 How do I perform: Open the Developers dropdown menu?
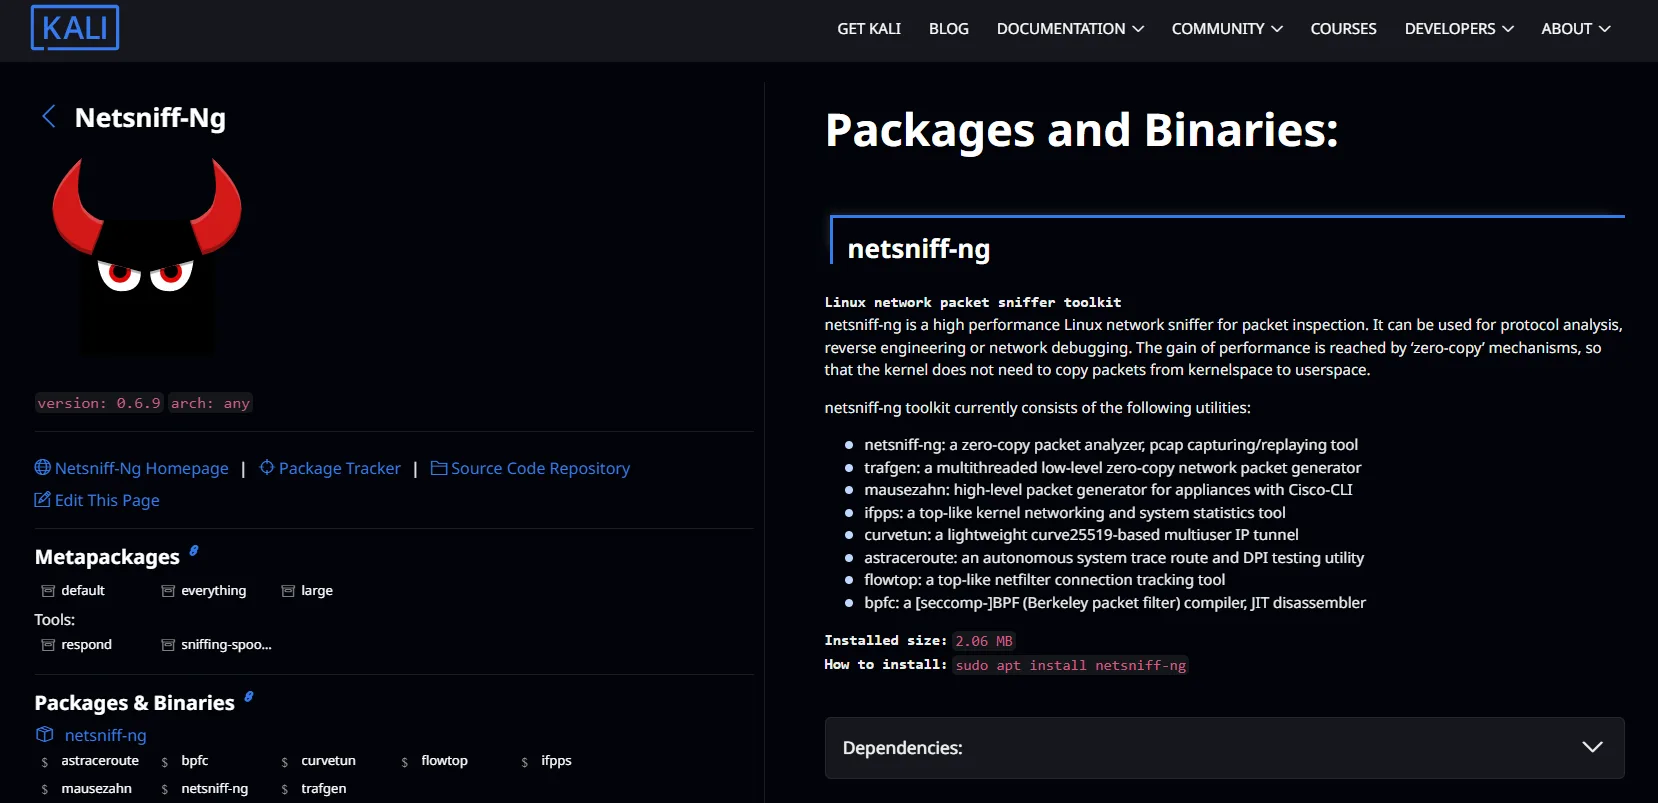point(1458,29)
